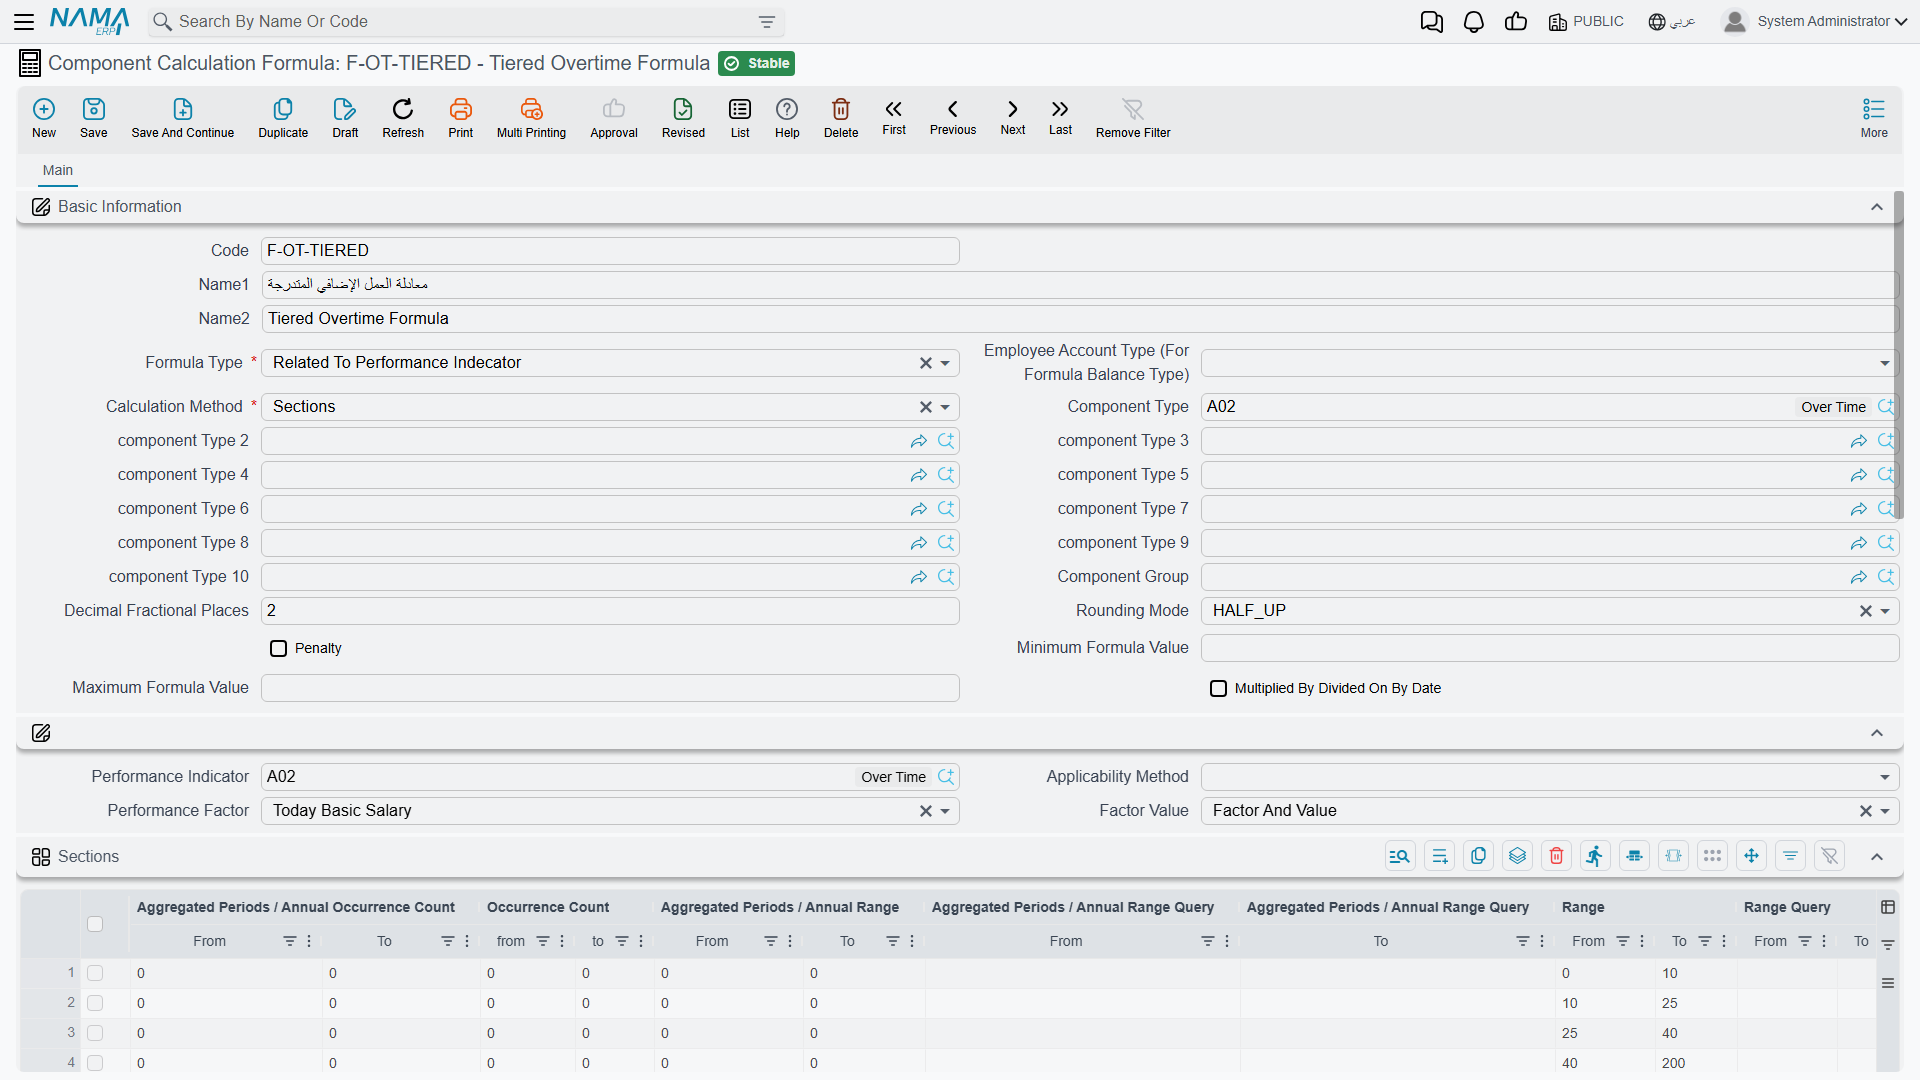Open the List view icon
Viewport: 1920px width, 1080px height.
[740, 109]
